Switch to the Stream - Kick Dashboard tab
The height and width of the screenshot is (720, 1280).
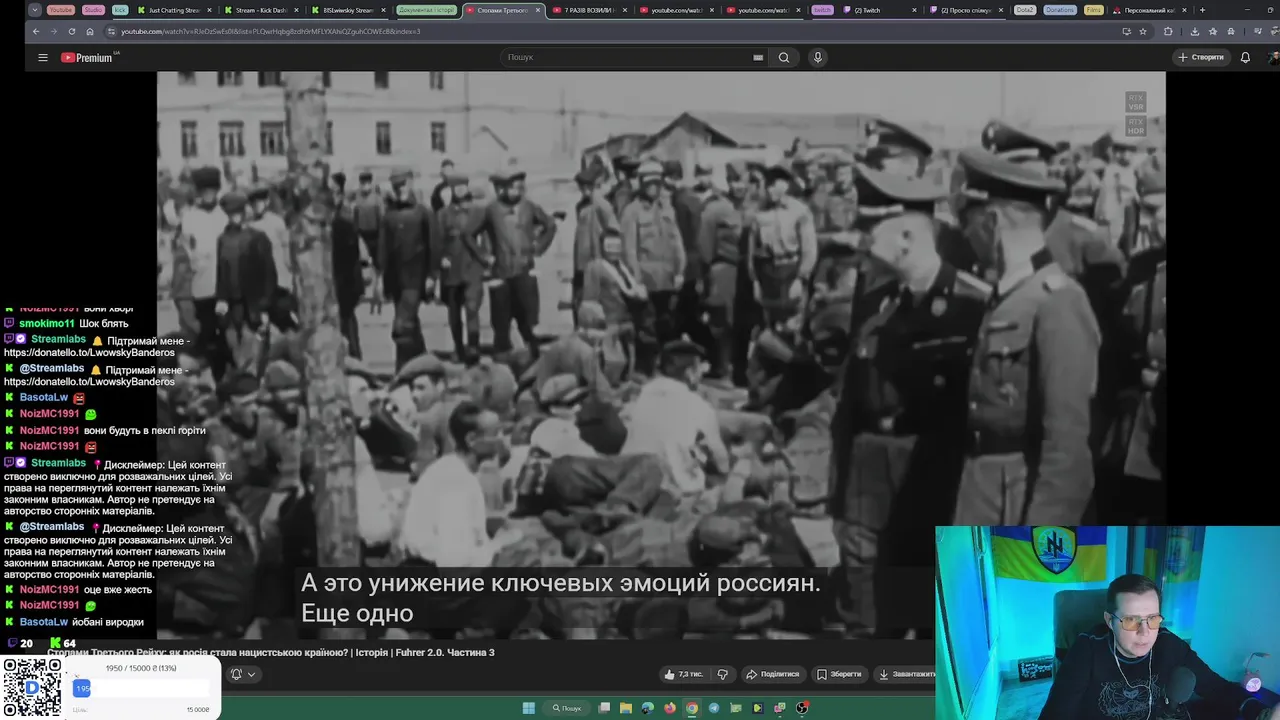click(260, 10)
